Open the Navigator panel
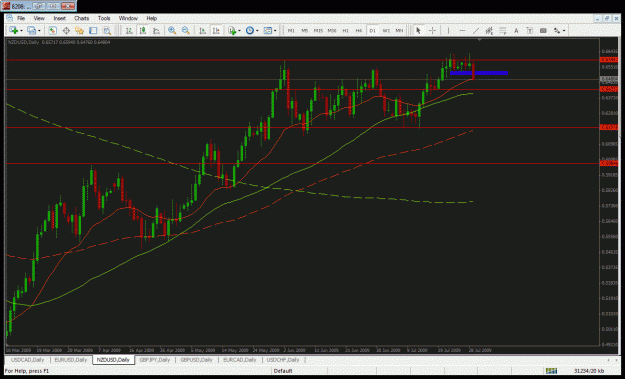625x379 pixels. (x=79, y=31)
